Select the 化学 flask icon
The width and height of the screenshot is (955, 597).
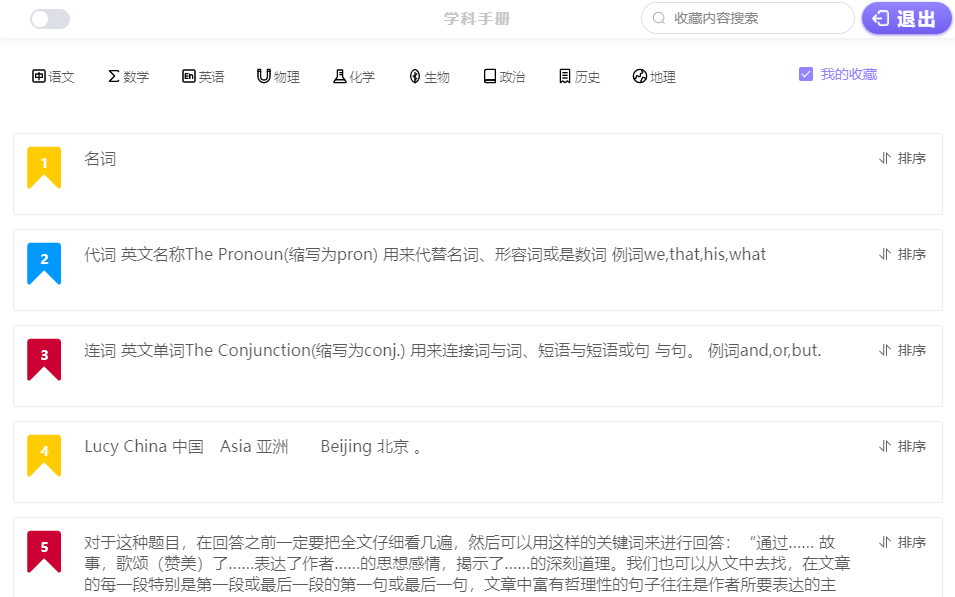point(339,76)
